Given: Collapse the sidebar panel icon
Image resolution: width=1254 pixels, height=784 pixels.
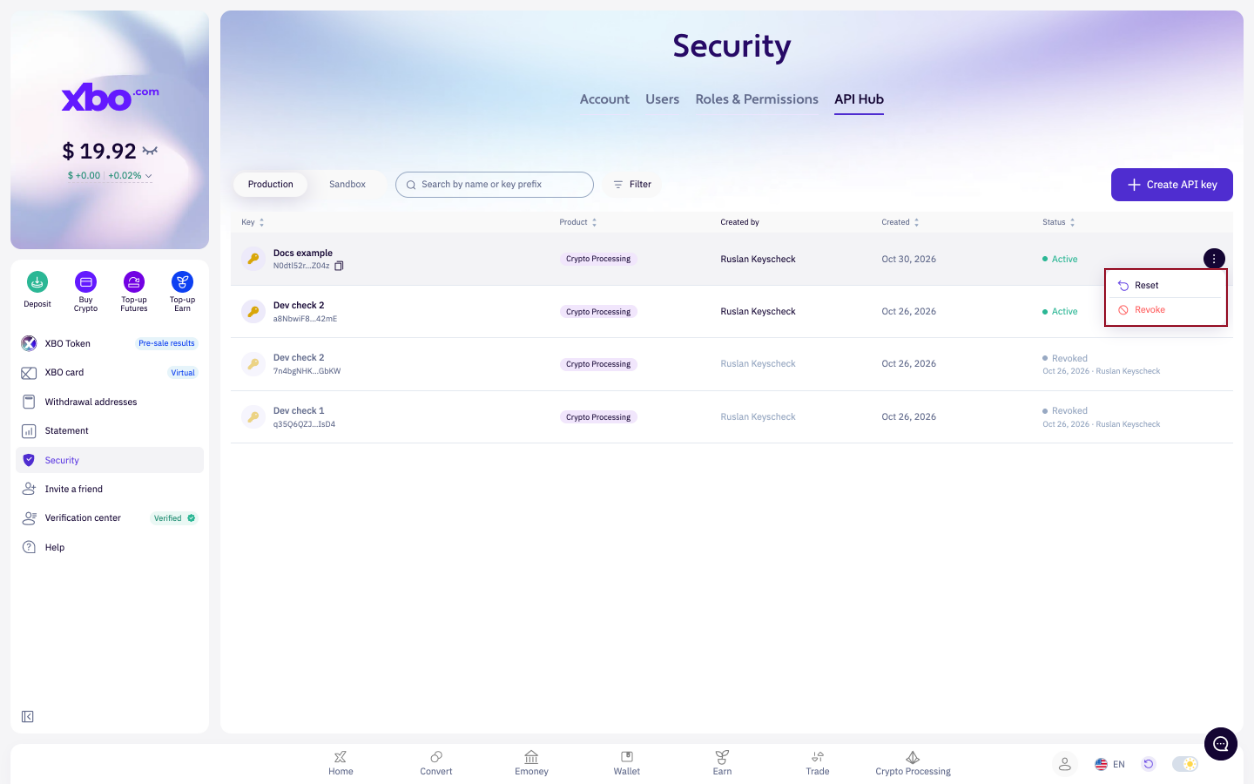Looking at the screenshot, I should click(x=28, y=716).
